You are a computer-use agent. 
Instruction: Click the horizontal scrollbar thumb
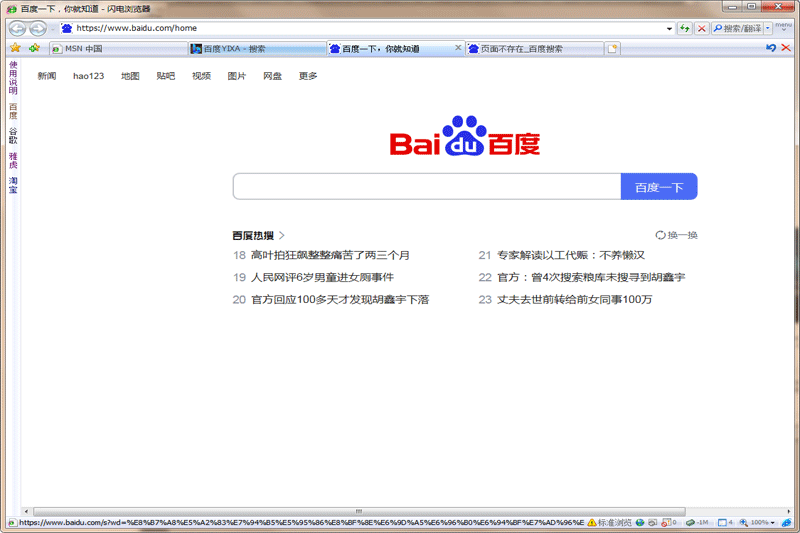(x=359, y=511)
